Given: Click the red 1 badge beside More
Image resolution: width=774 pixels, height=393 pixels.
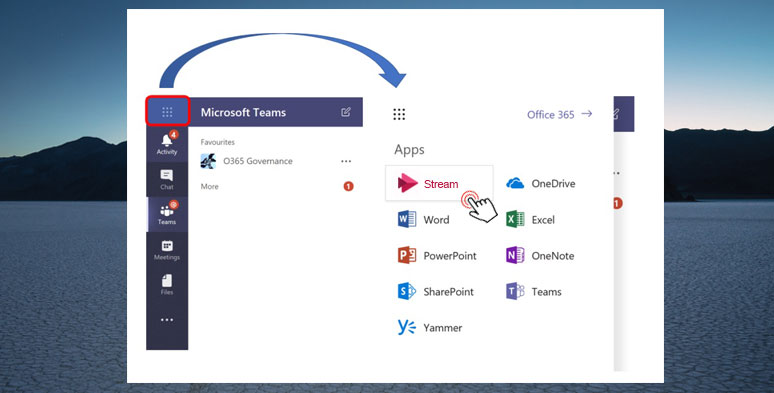Looking at the screenshot, I should (348, 186).
